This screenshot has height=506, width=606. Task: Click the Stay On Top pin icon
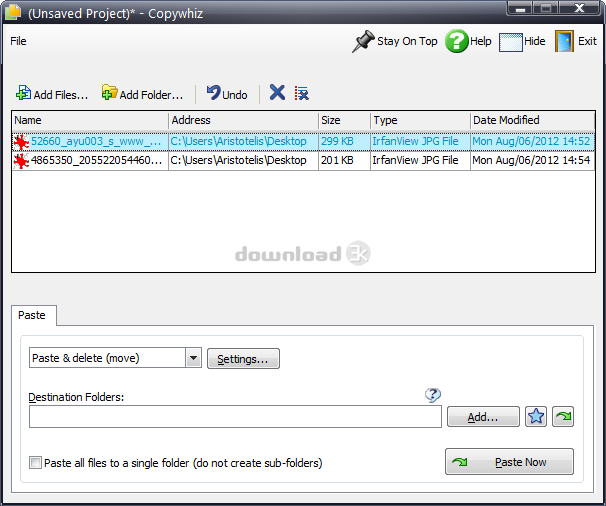point(363,42)
